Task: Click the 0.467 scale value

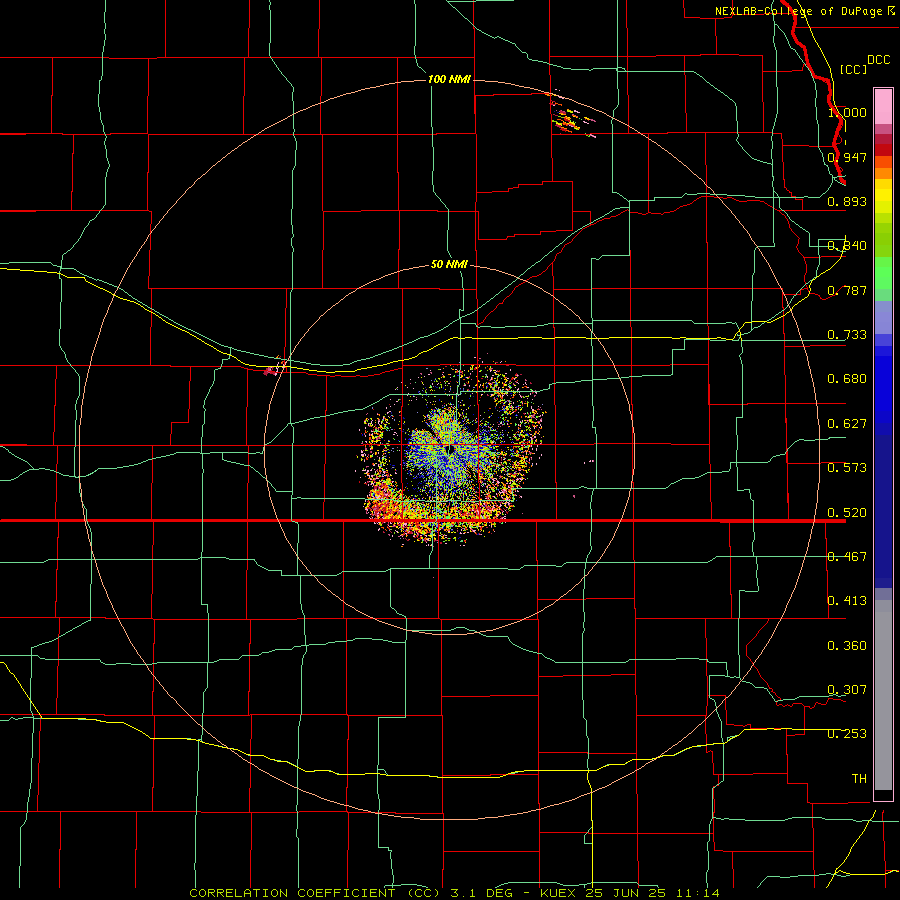Action: coord(847,557)
